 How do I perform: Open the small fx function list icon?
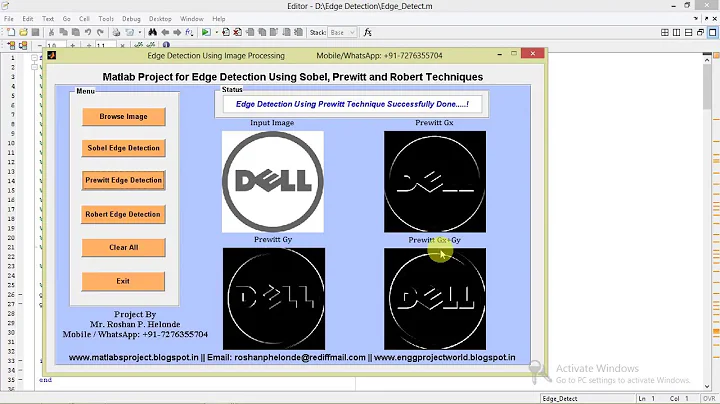189,32
